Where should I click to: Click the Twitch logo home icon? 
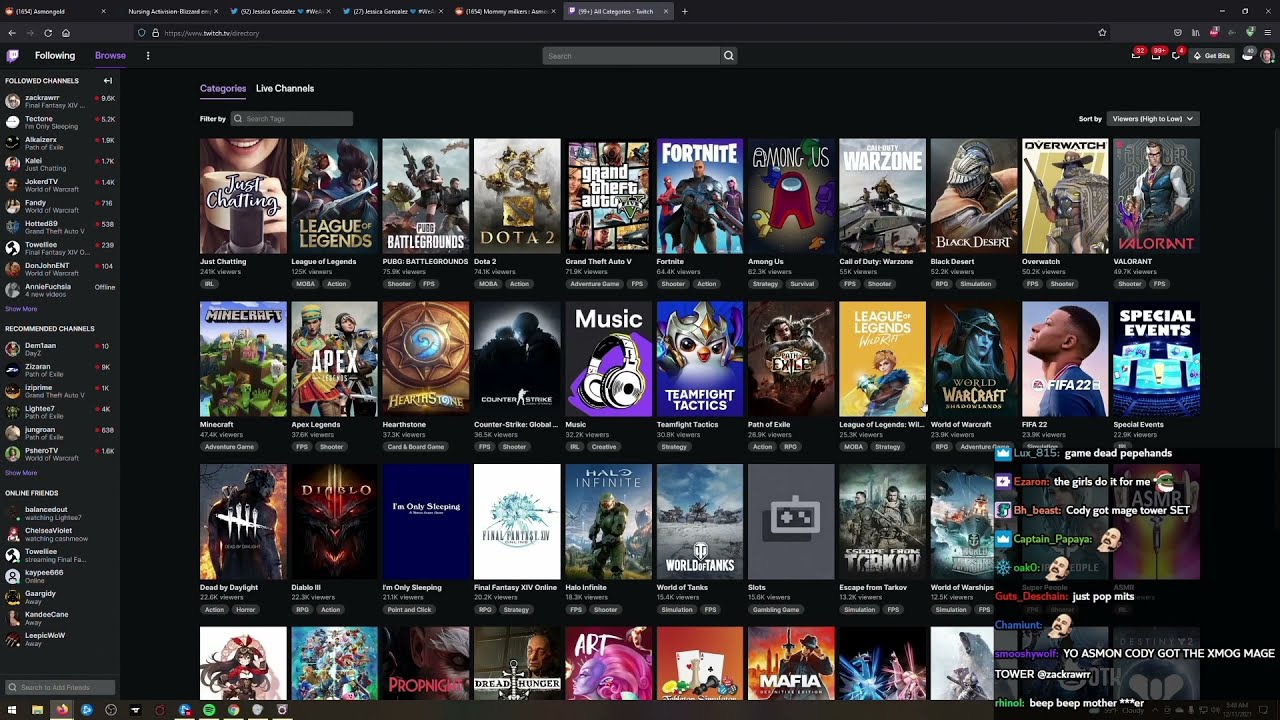(x=12, y=56)
